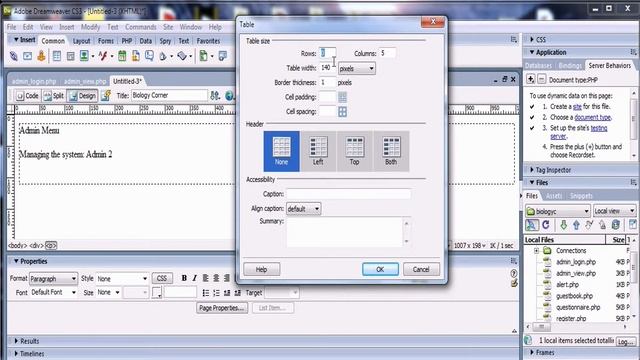640x360 pixels.
Task: Switch to Split view
Action: click(x=54, y=96)
